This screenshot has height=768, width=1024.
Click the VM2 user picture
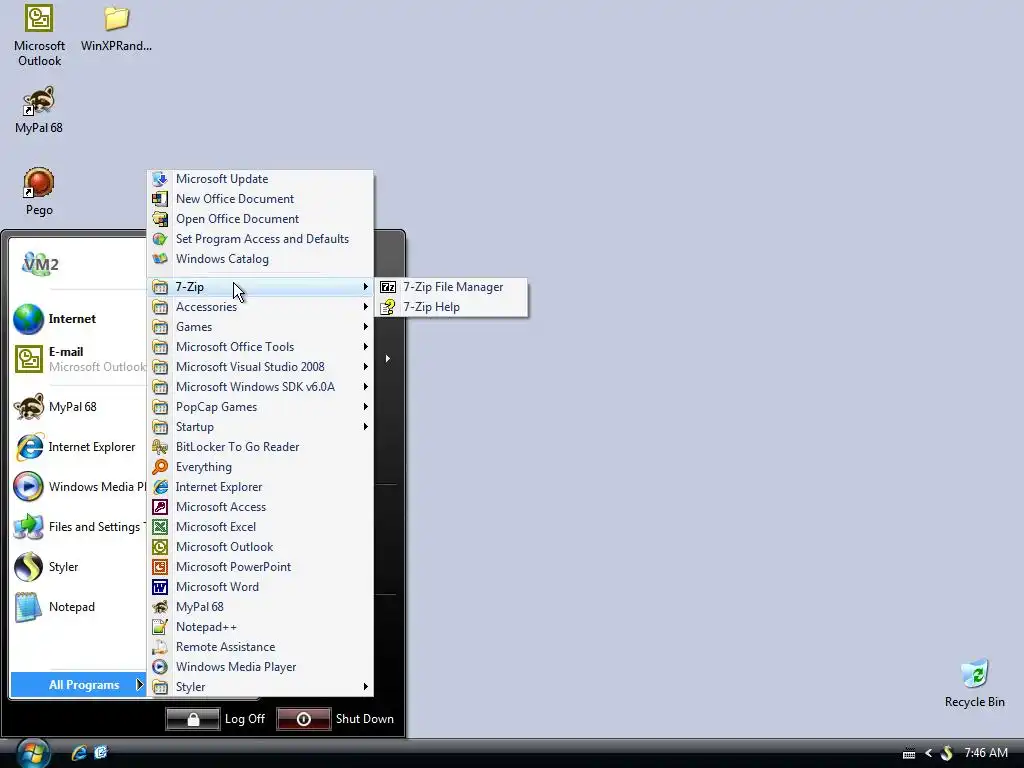coord(40,264)
